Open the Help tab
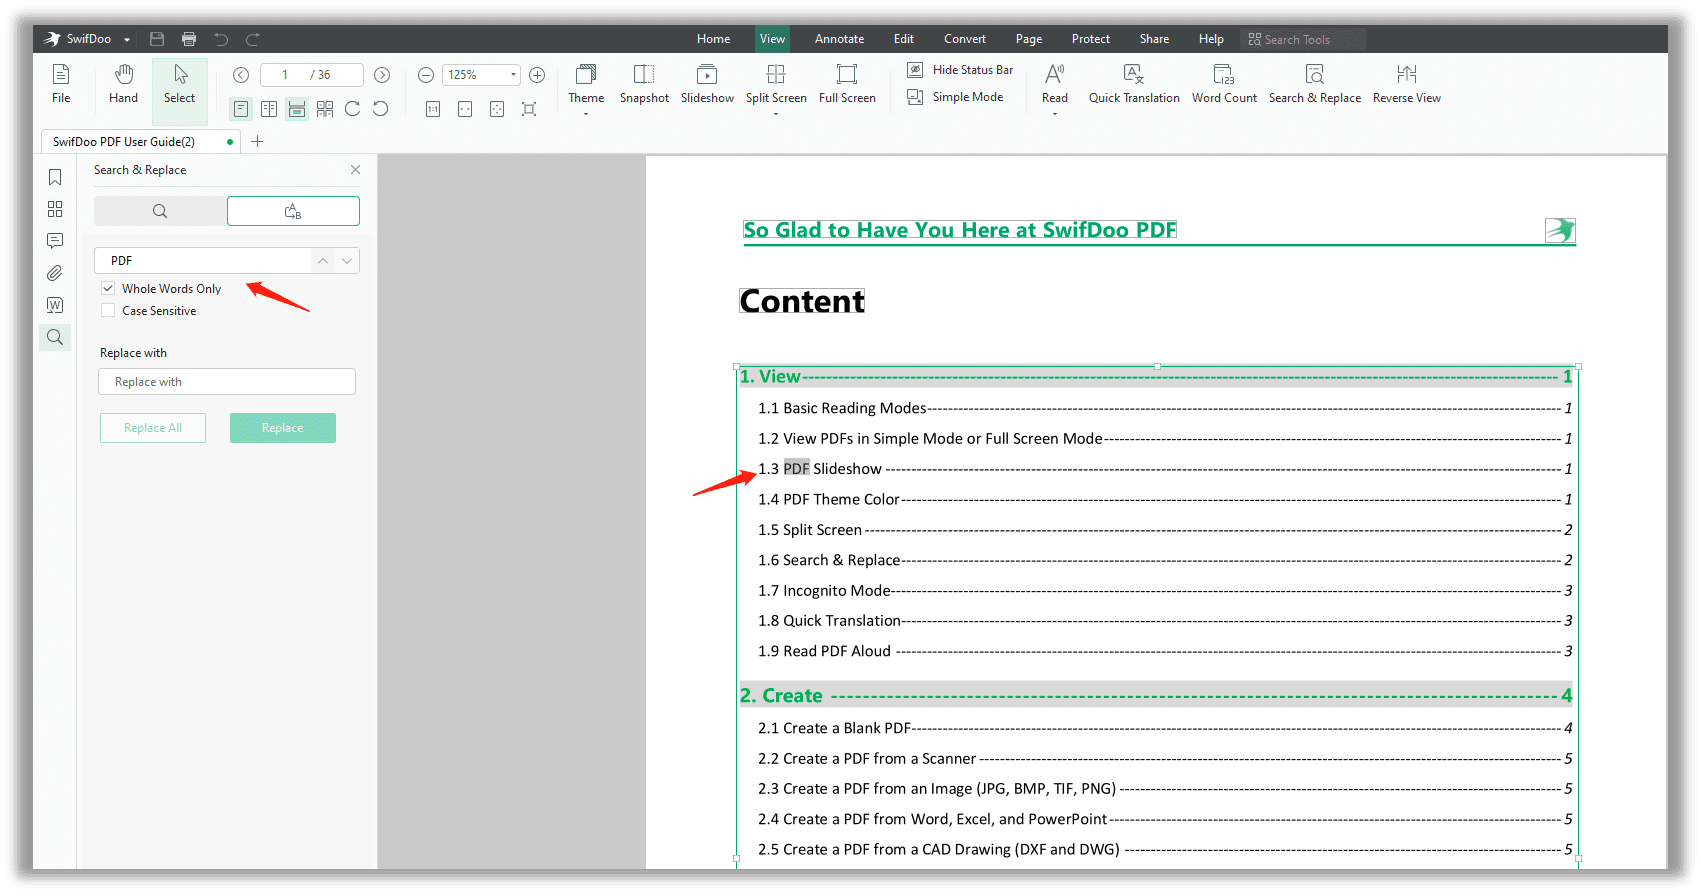This screenshot has width=1701, height=896. [x=1211, y=39]
